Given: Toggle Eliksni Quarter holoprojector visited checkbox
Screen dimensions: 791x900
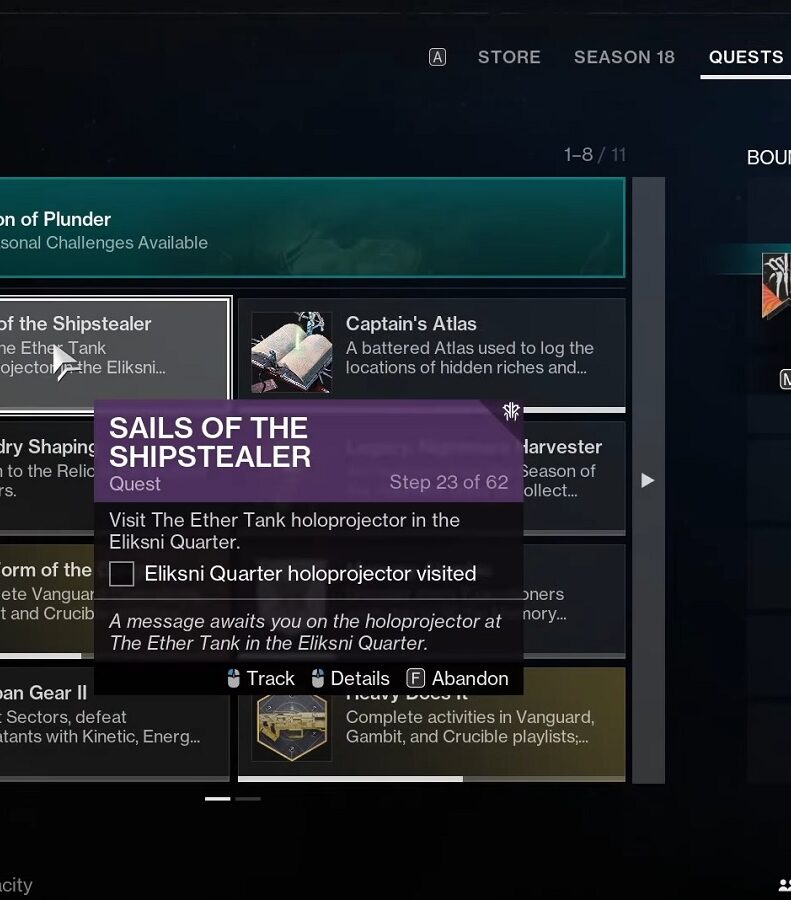Looking at the screenshot, I should pyautogui.click(x=122, y=573).
